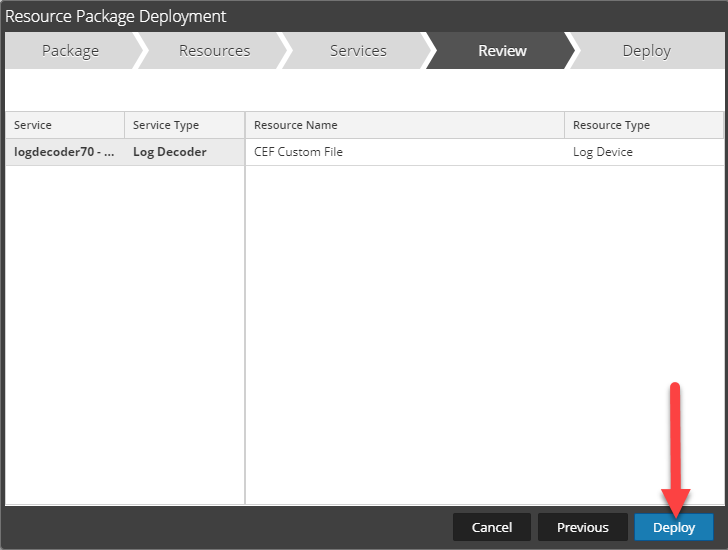Select the logdecoder70 service row
Image resolution: width=728 pixels, height=550 pixels.
coord(65,152)
